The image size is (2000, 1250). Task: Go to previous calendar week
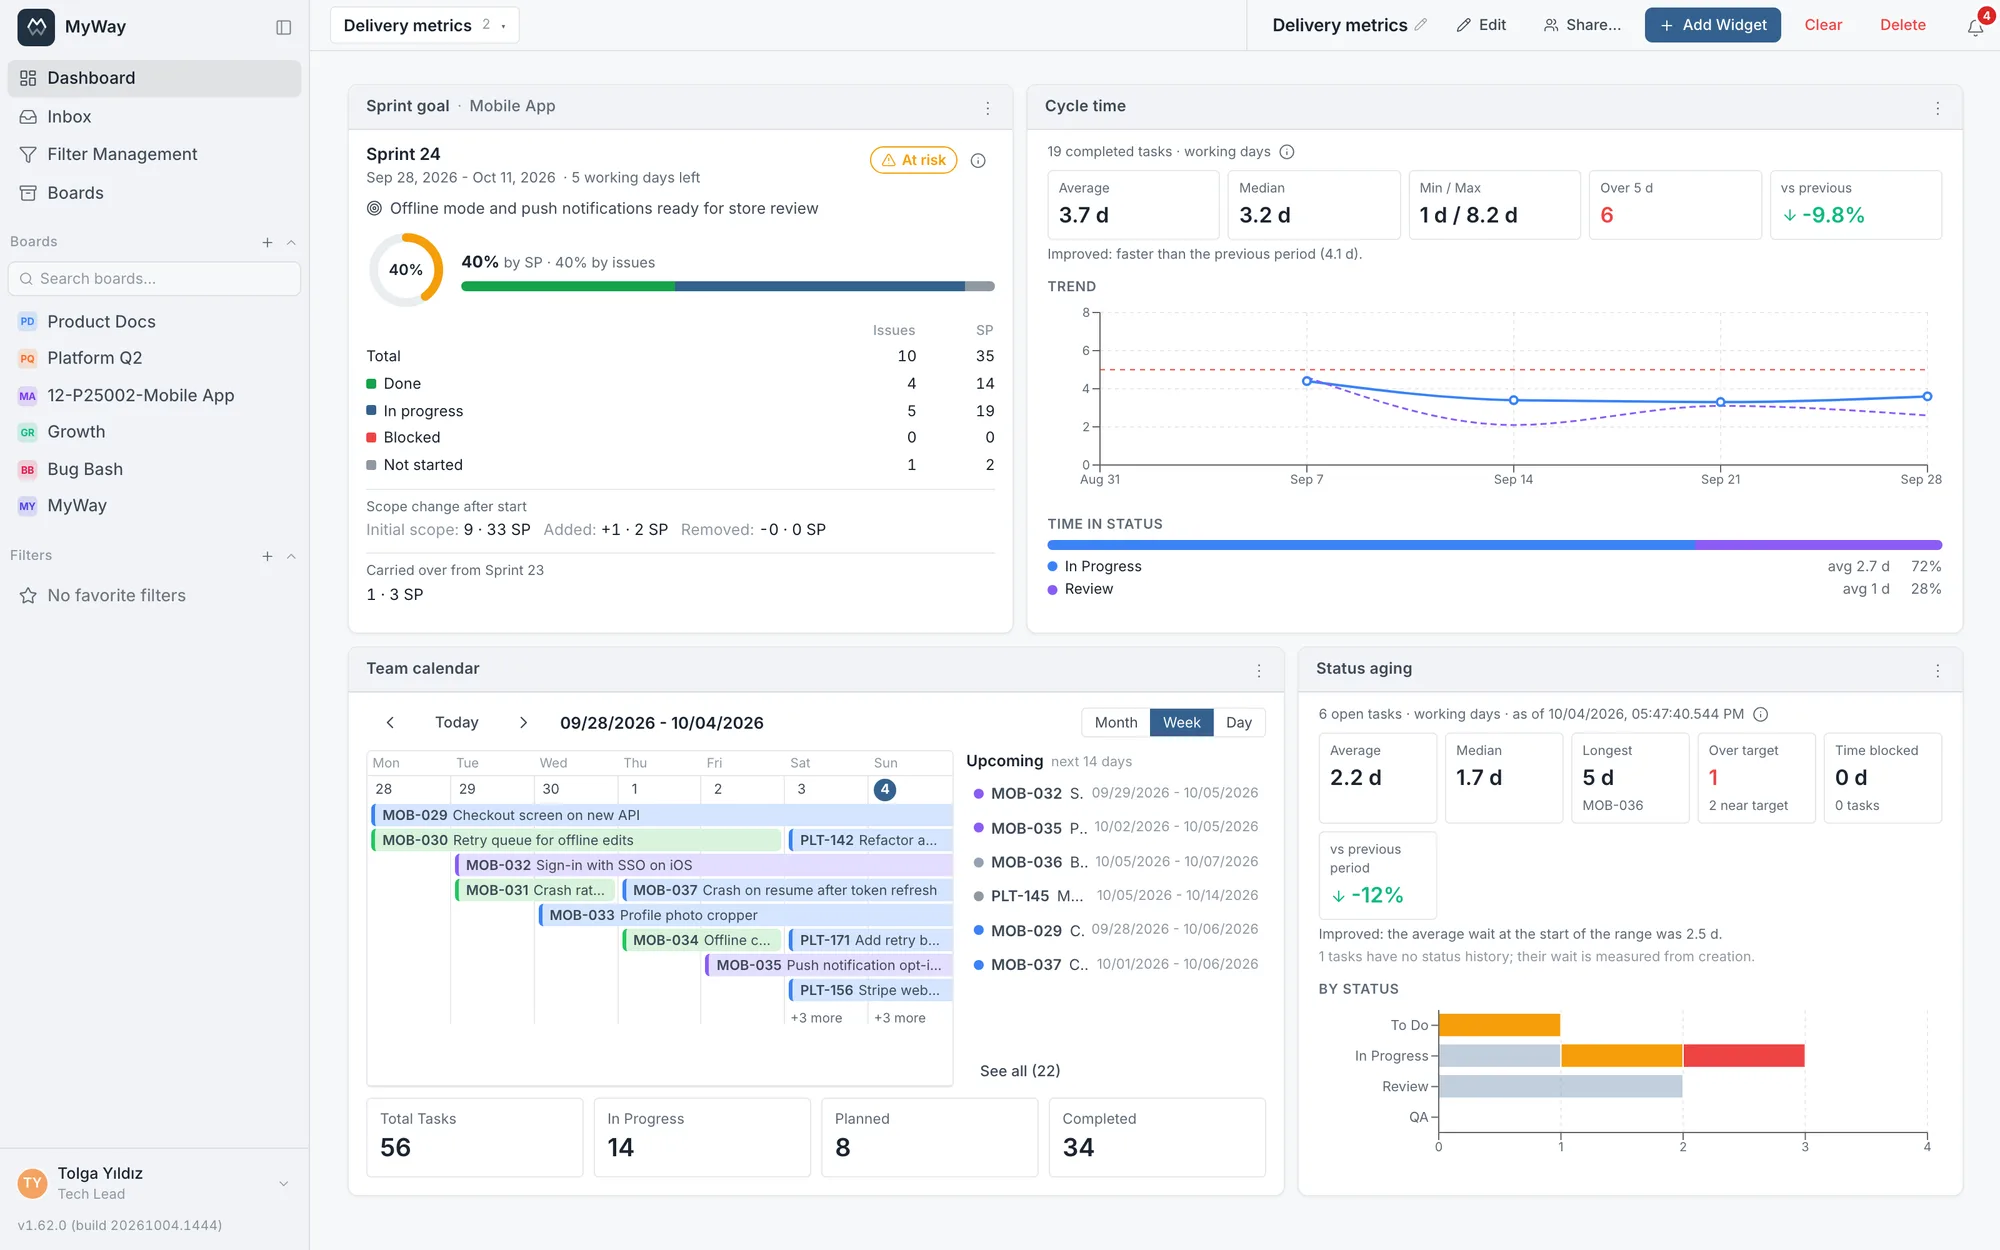tap(390, 722)
